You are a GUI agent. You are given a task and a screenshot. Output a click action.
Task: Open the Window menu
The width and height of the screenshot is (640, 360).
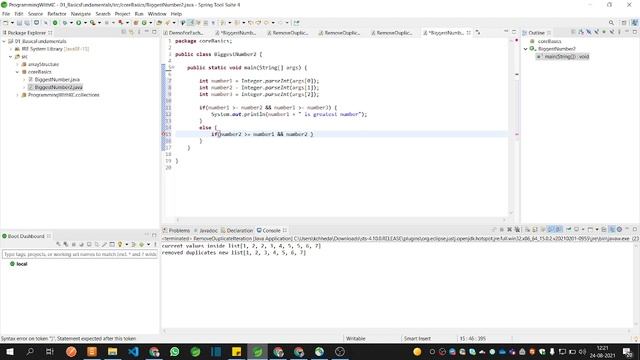(x=157, y=13)
